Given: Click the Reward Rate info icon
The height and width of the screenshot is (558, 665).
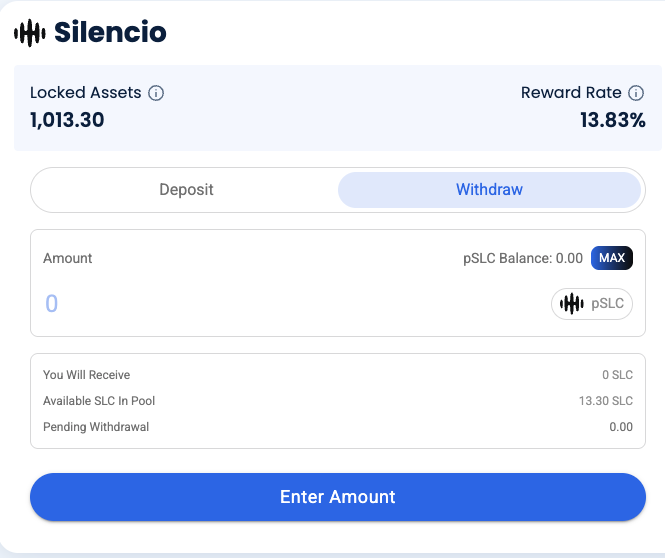Looking at the screenshot, I should (x=636, y=93).
